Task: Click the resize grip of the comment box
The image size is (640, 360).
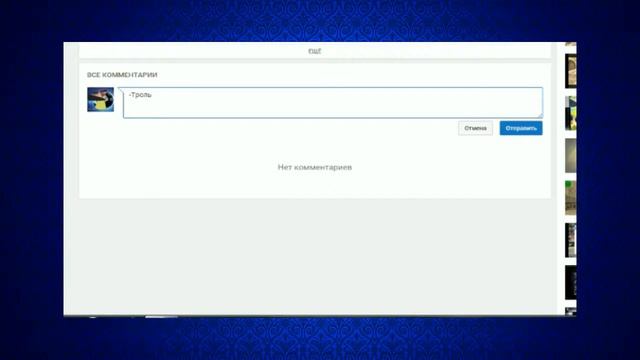Action: pyautogui.click(x=540, y=116)
